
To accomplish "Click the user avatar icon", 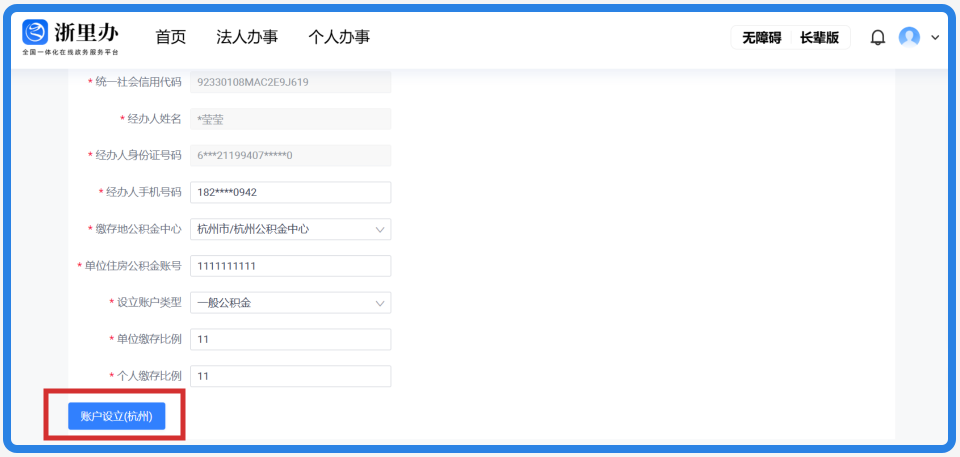I will click(x=909, y=37).
